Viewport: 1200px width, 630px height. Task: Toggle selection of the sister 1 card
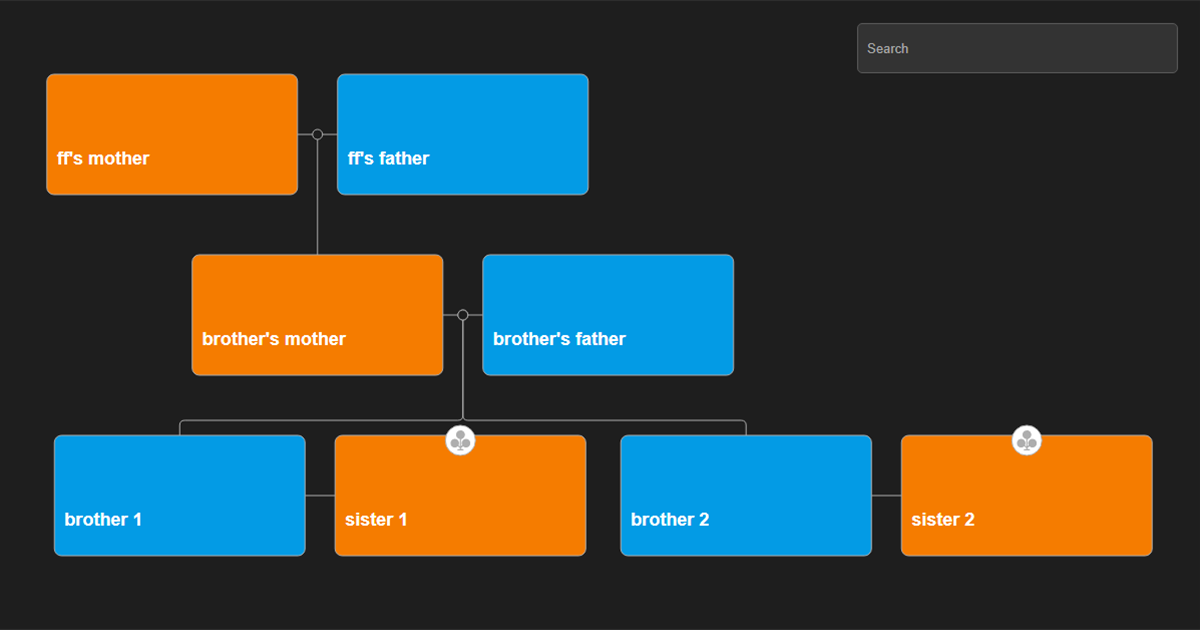point(460,500)
